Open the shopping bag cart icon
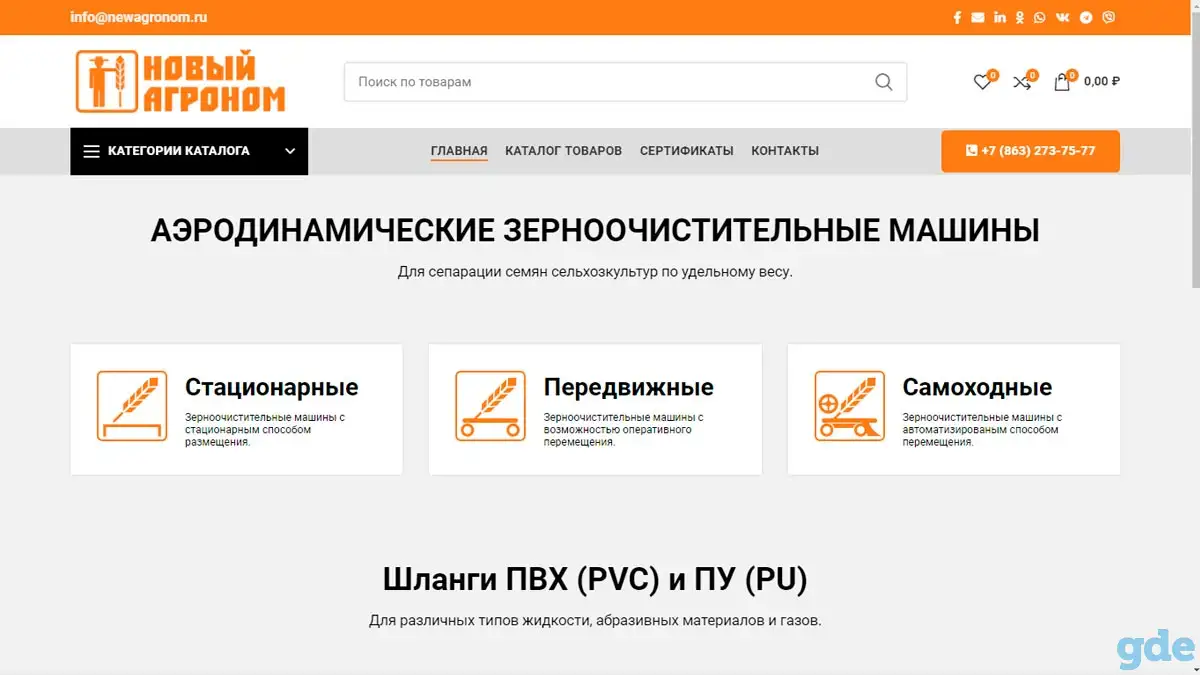This screenshot has height=675, width=1200. click(x=1062, y=82)
